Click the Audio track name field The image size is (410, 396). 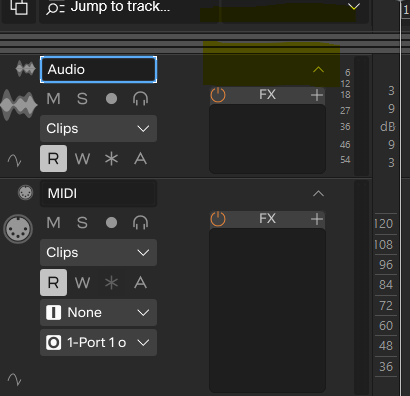point(98,69)
